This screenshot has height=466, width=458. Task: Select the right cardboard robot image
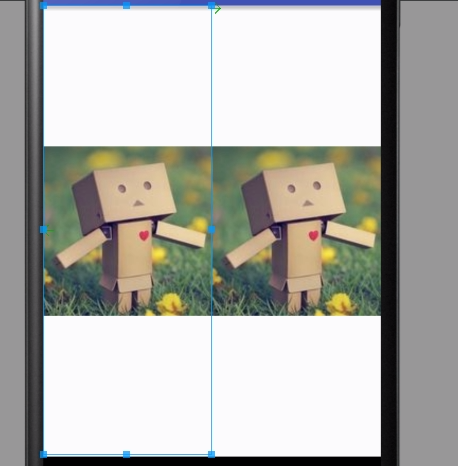297,231
